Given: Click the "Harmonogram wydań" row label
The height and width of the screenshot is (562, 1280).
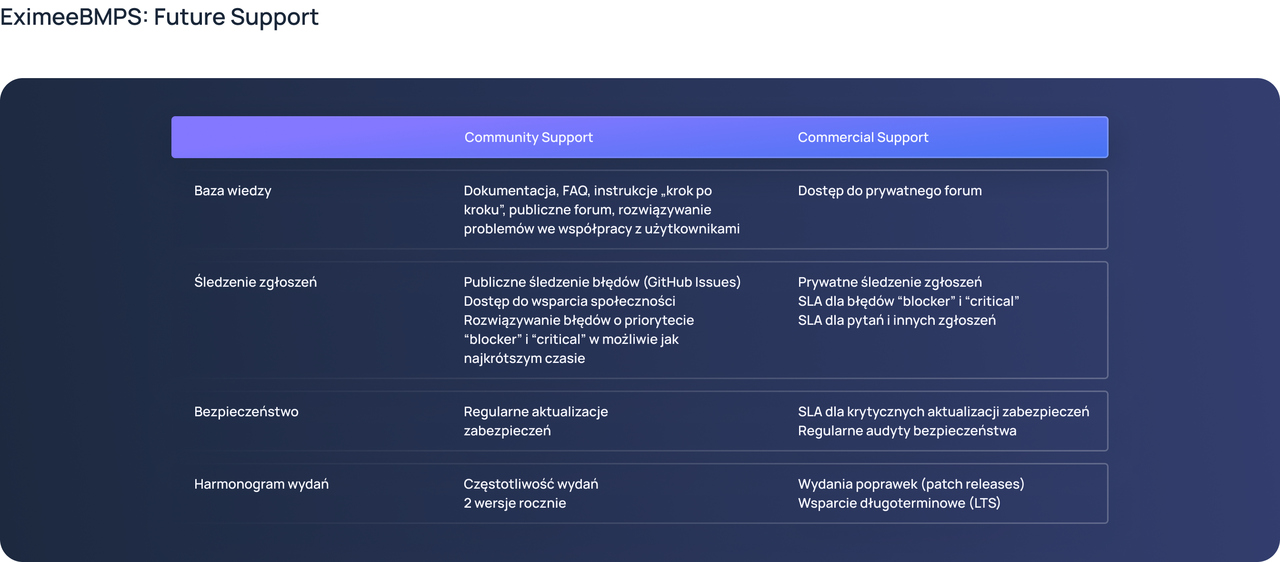Looking at the screenshot, I should [261, 484].
